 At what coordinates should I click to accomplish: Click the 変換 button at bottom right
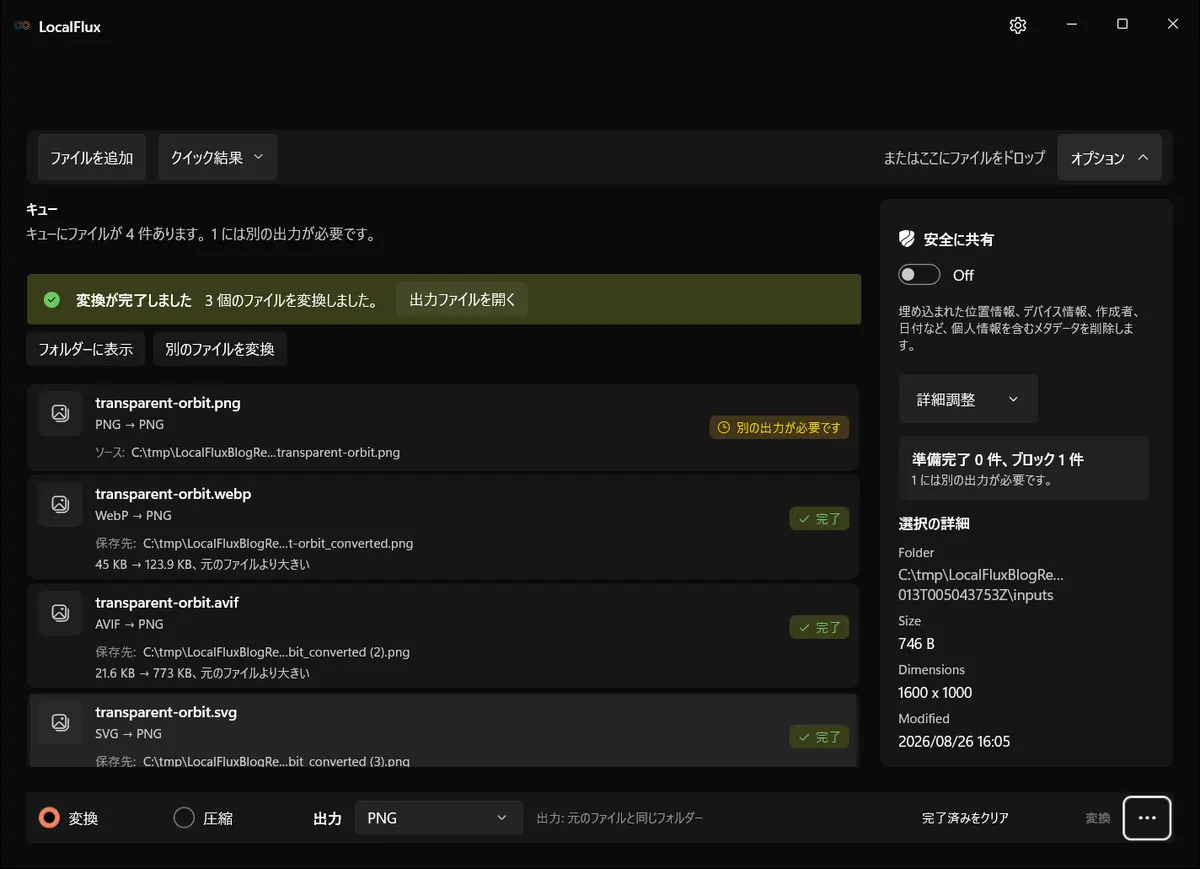[x=1098, y=818]
